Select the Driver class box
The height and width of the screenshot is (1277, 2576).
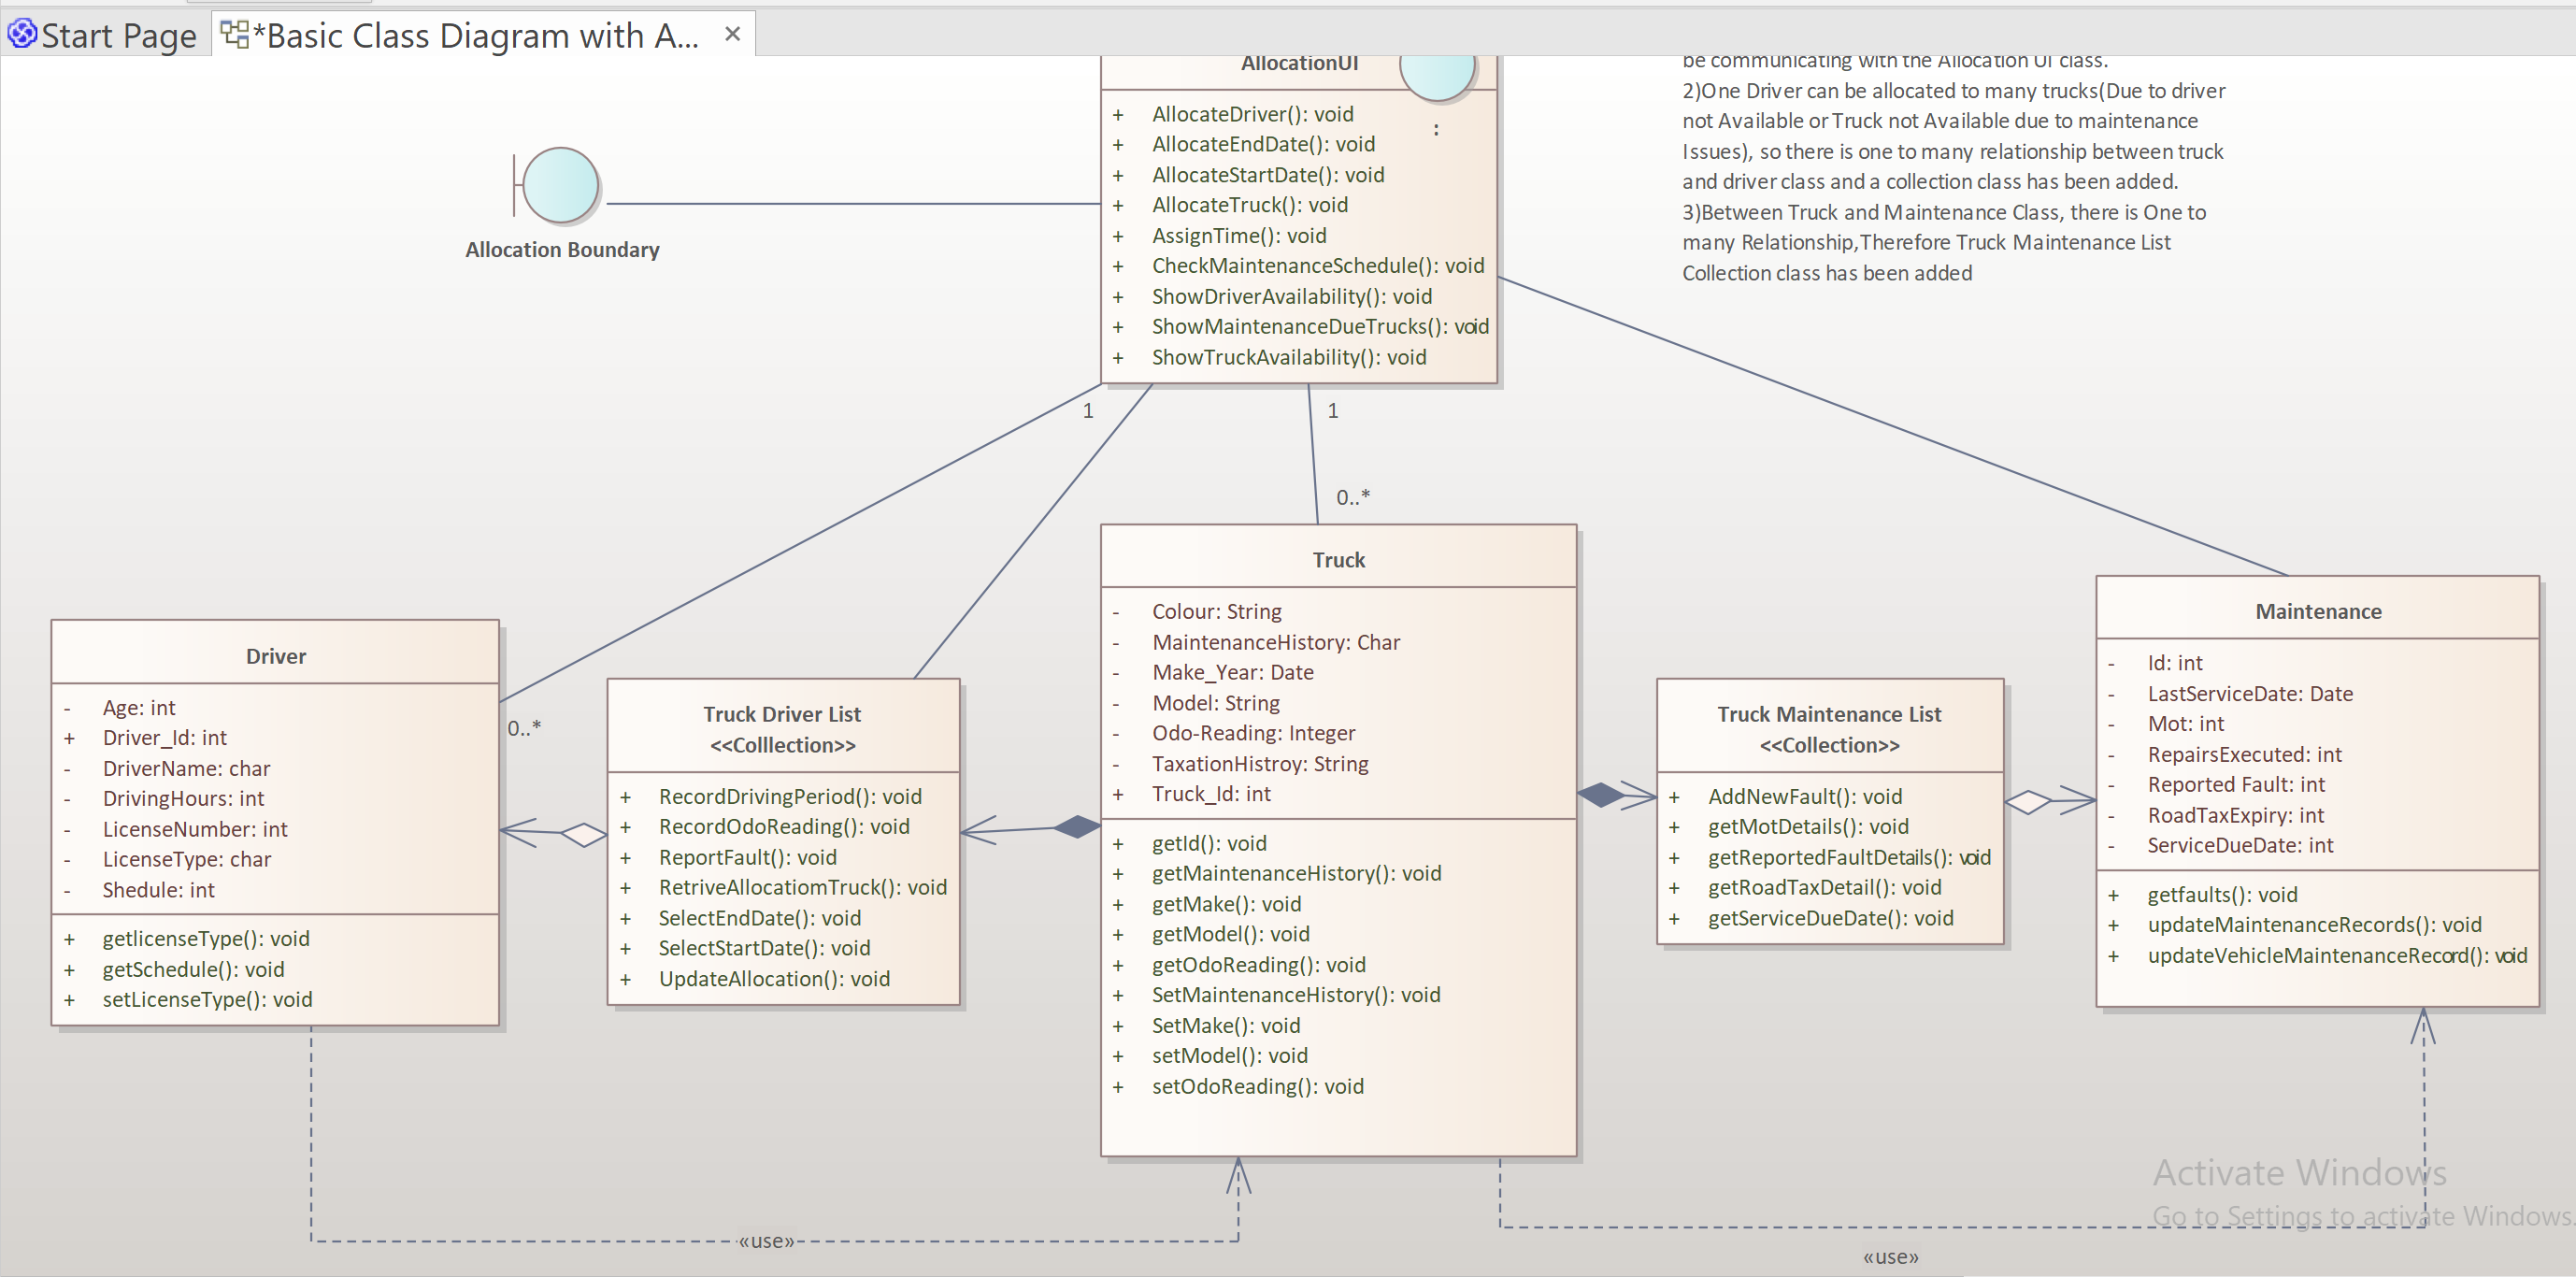275,655
